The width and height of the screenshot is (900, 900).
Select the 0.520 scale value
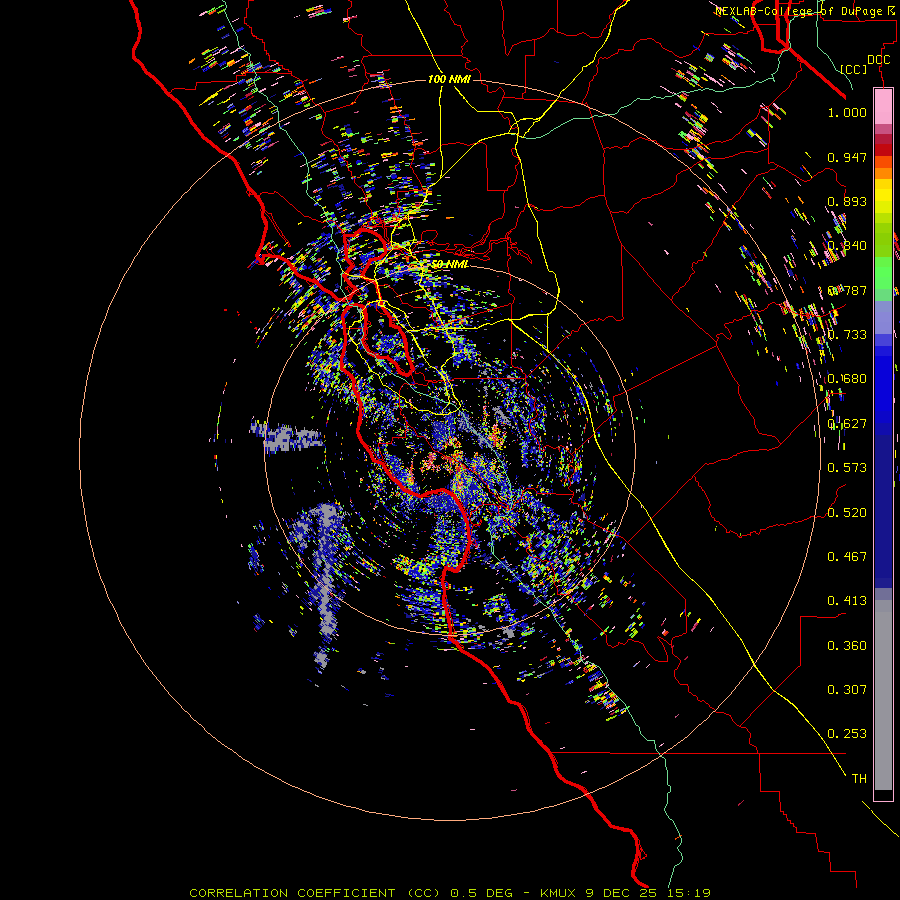pos(847,513)
